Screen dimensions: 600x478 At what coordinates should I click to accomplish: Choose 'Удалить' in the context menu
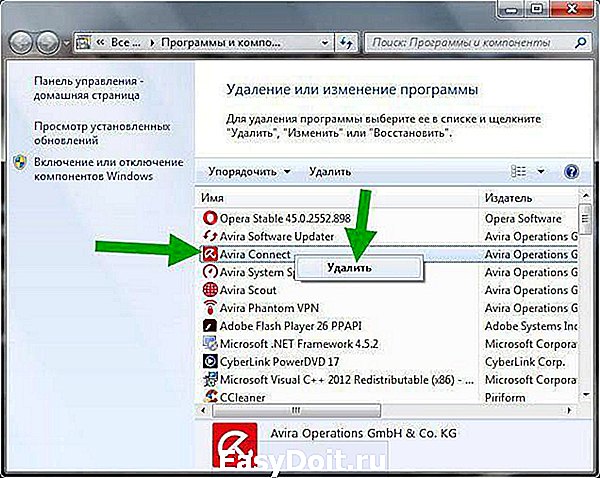click(359, 267)
